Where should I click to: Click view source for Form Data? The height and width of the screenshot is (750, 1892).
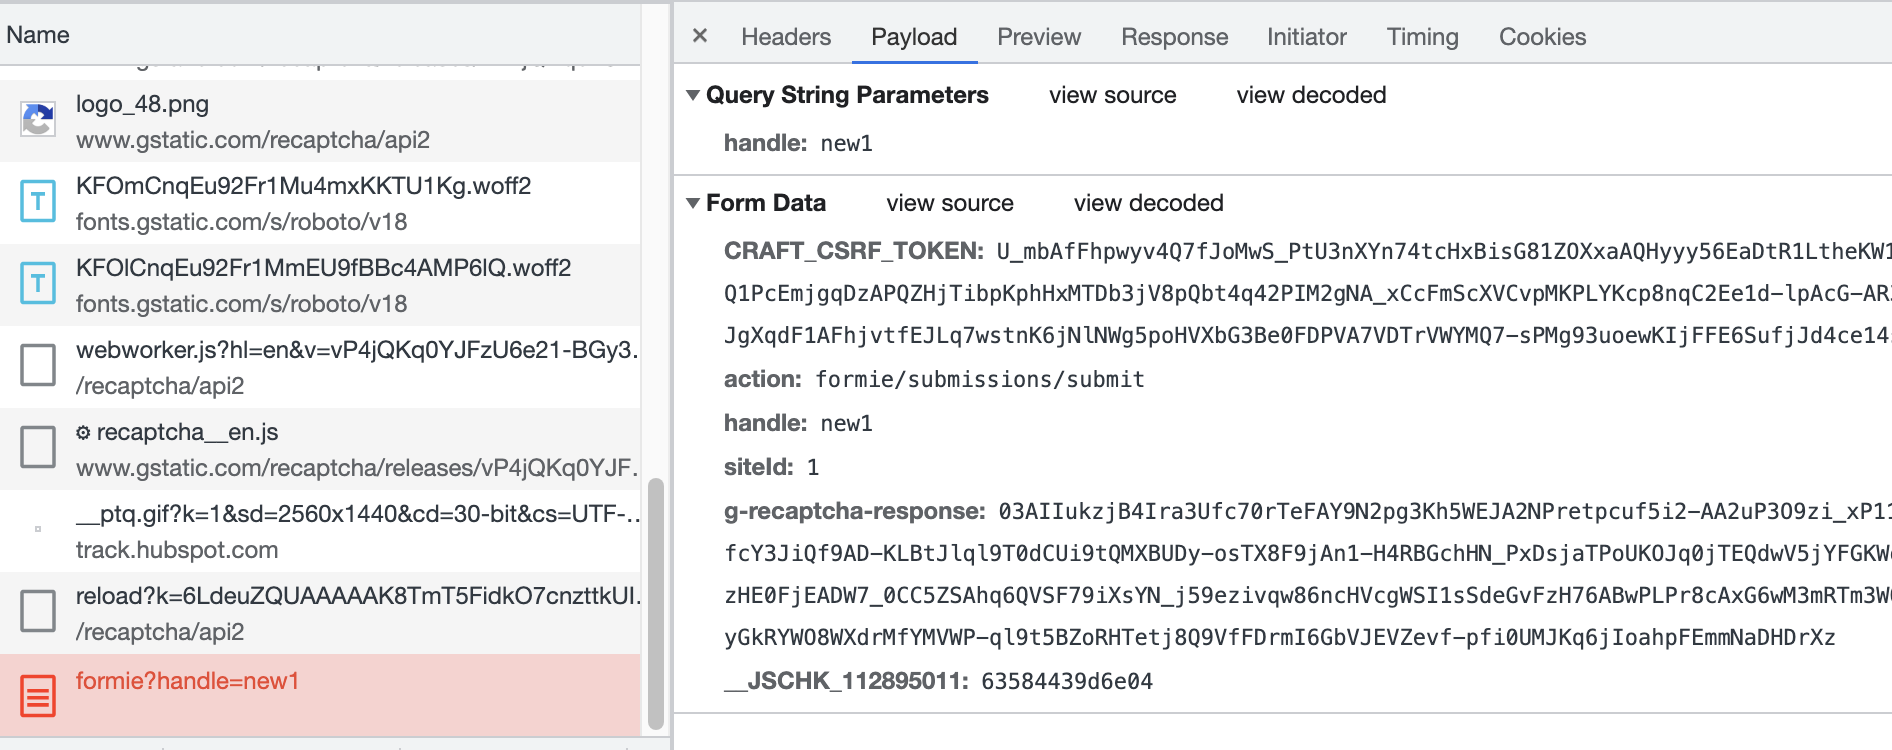[x=950, y=203]
